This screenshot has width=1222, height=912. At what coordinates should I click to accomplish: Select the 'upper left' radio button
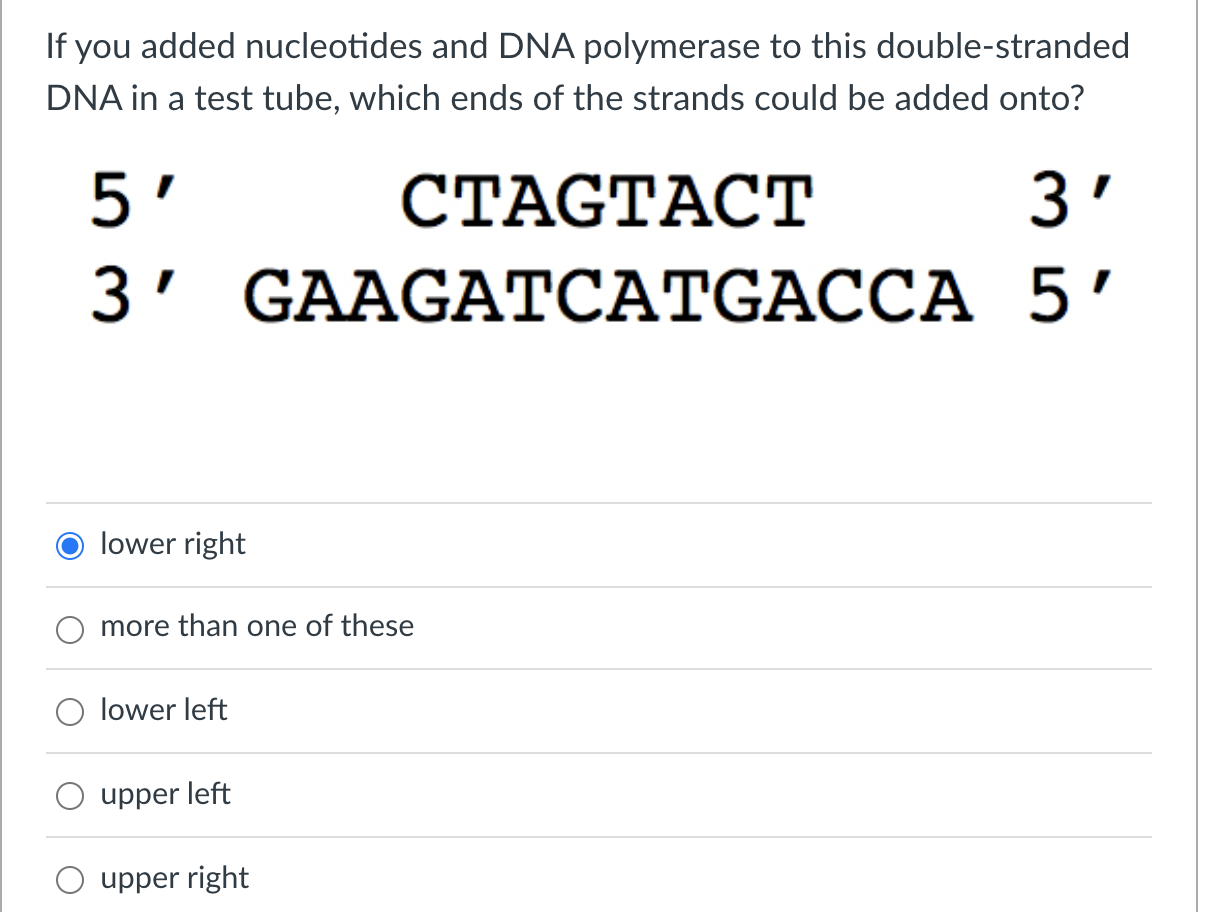pyautogui.click(x=70, y=796)
